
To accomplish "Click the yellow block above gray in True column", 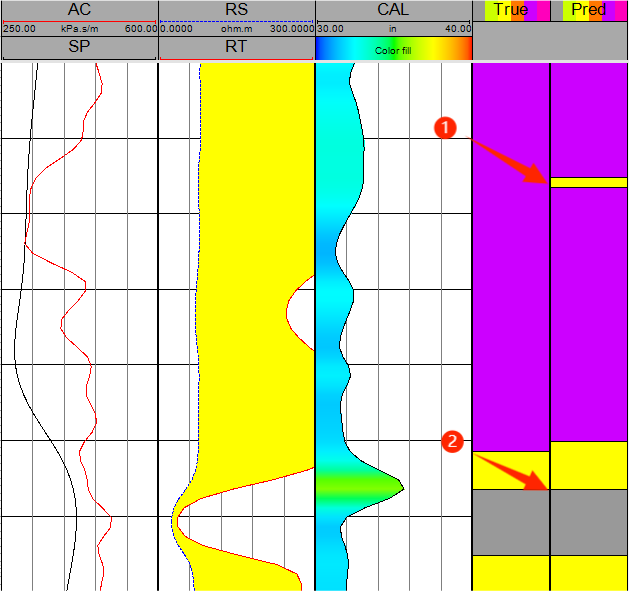I will click(510, 470).
